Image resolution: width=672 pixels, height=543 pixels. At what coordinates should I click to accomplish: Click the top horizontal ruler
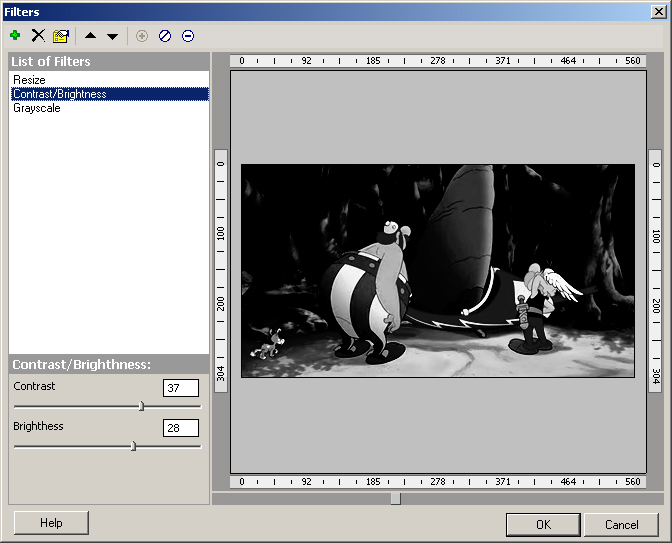pos(438,61)
